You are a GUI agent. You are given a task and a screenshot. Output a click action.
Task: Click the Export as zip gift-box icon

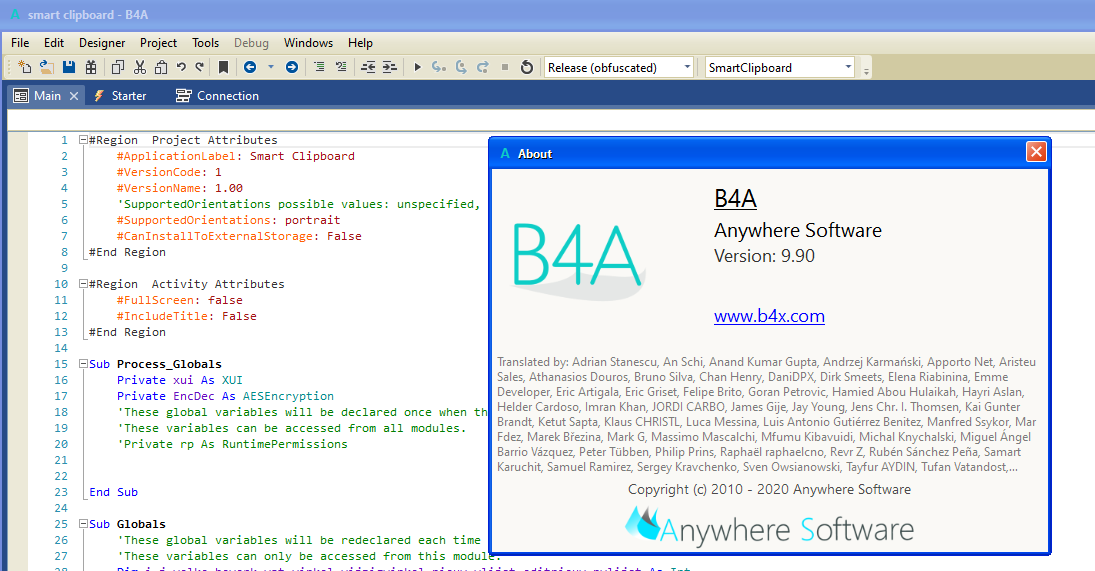tap(91, 67)
